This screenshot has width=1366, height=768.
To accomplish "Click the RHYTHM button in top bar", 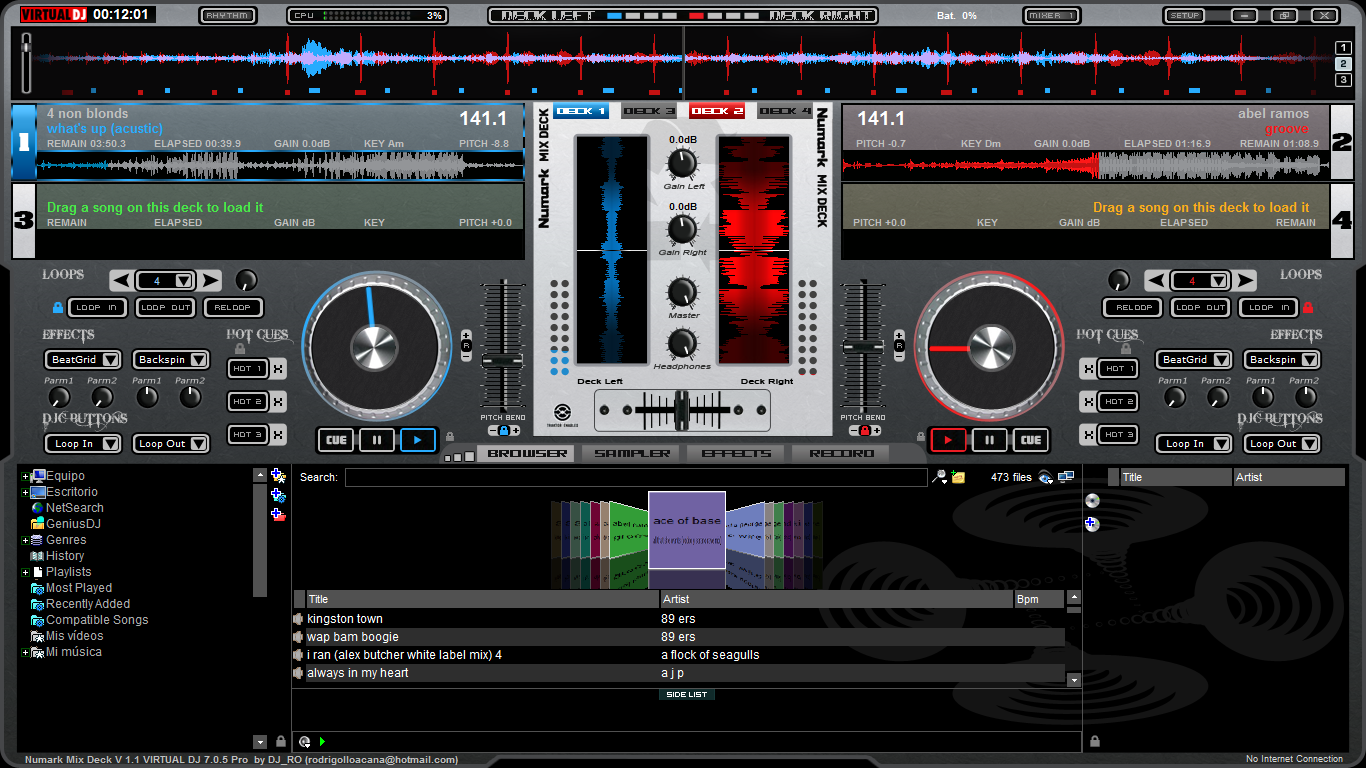I will point(228,16).
